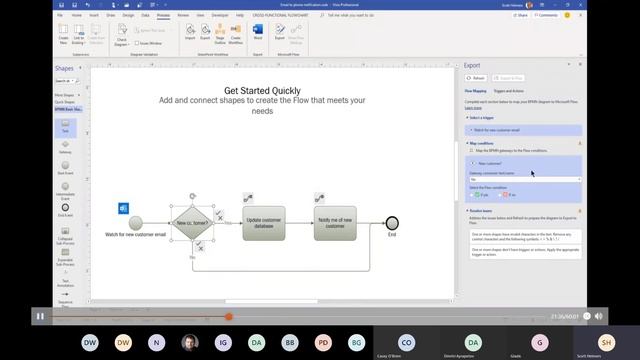Click the Comments button
This screenshot has height=360, width=640.
[x=546, y=15]
